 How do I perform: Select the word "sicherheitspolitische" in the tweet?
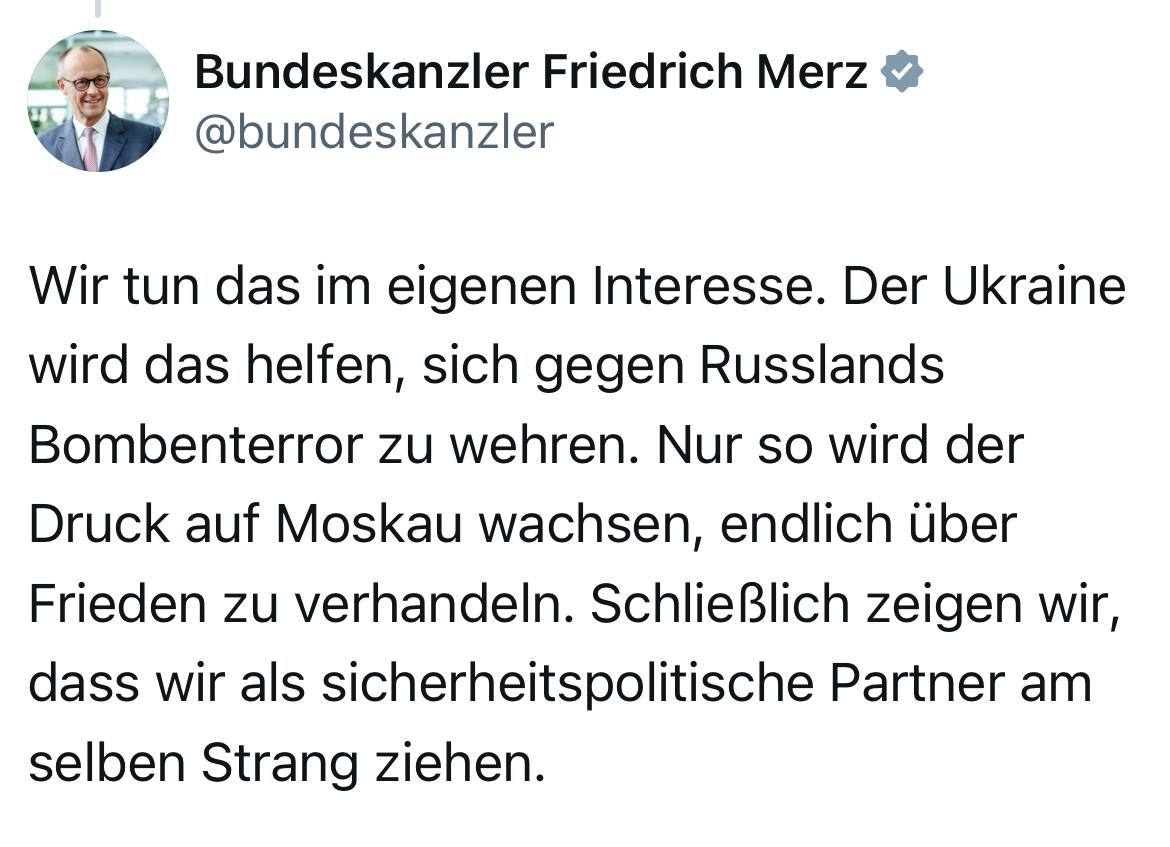point(567,685)
